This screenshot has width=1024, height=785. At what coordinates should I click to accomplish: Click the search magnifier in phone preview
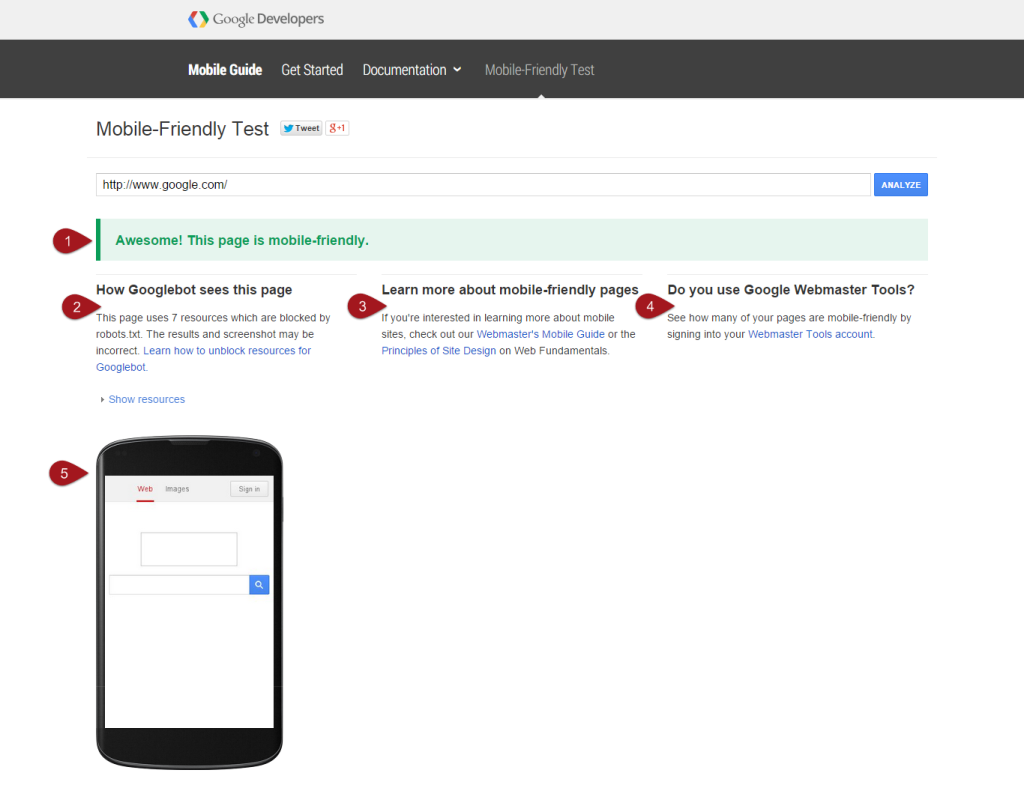(x=259, y=585)
